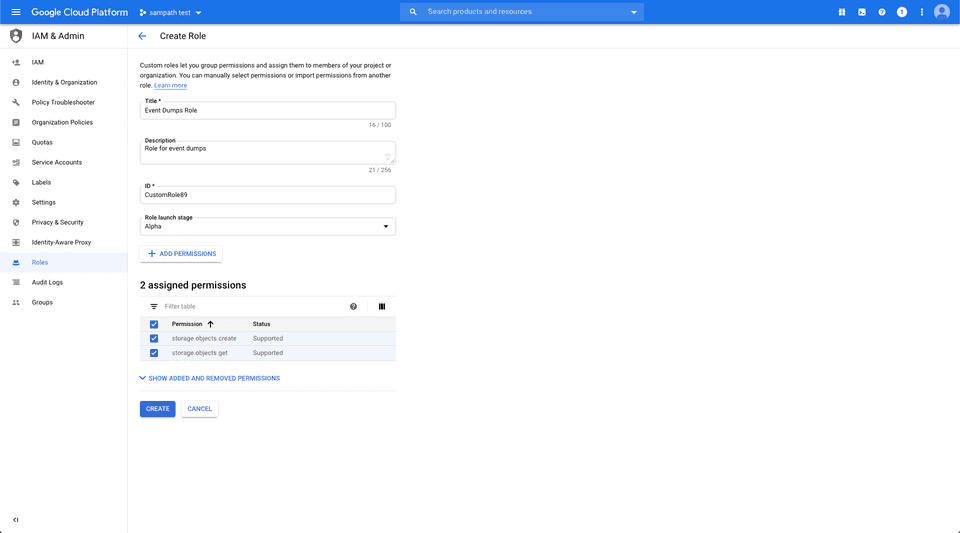The width and height of the screenshot is (960, 533).
Task: Open the user account avatar
Action: 942,12
